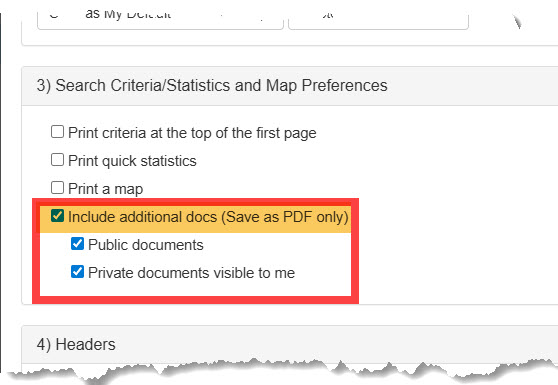
Task: Click the 'Print a map' label text
Action: (105, 189)
